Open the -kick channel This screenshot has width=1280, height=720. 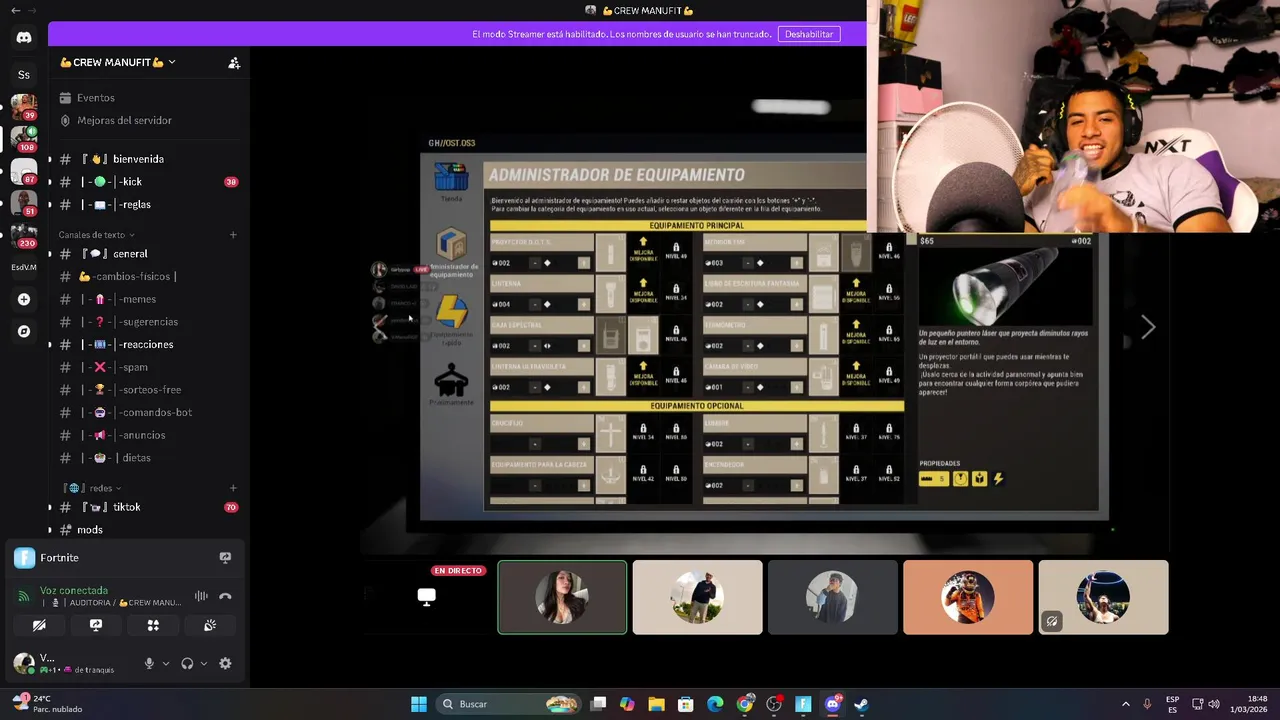(x=148, y=182)
